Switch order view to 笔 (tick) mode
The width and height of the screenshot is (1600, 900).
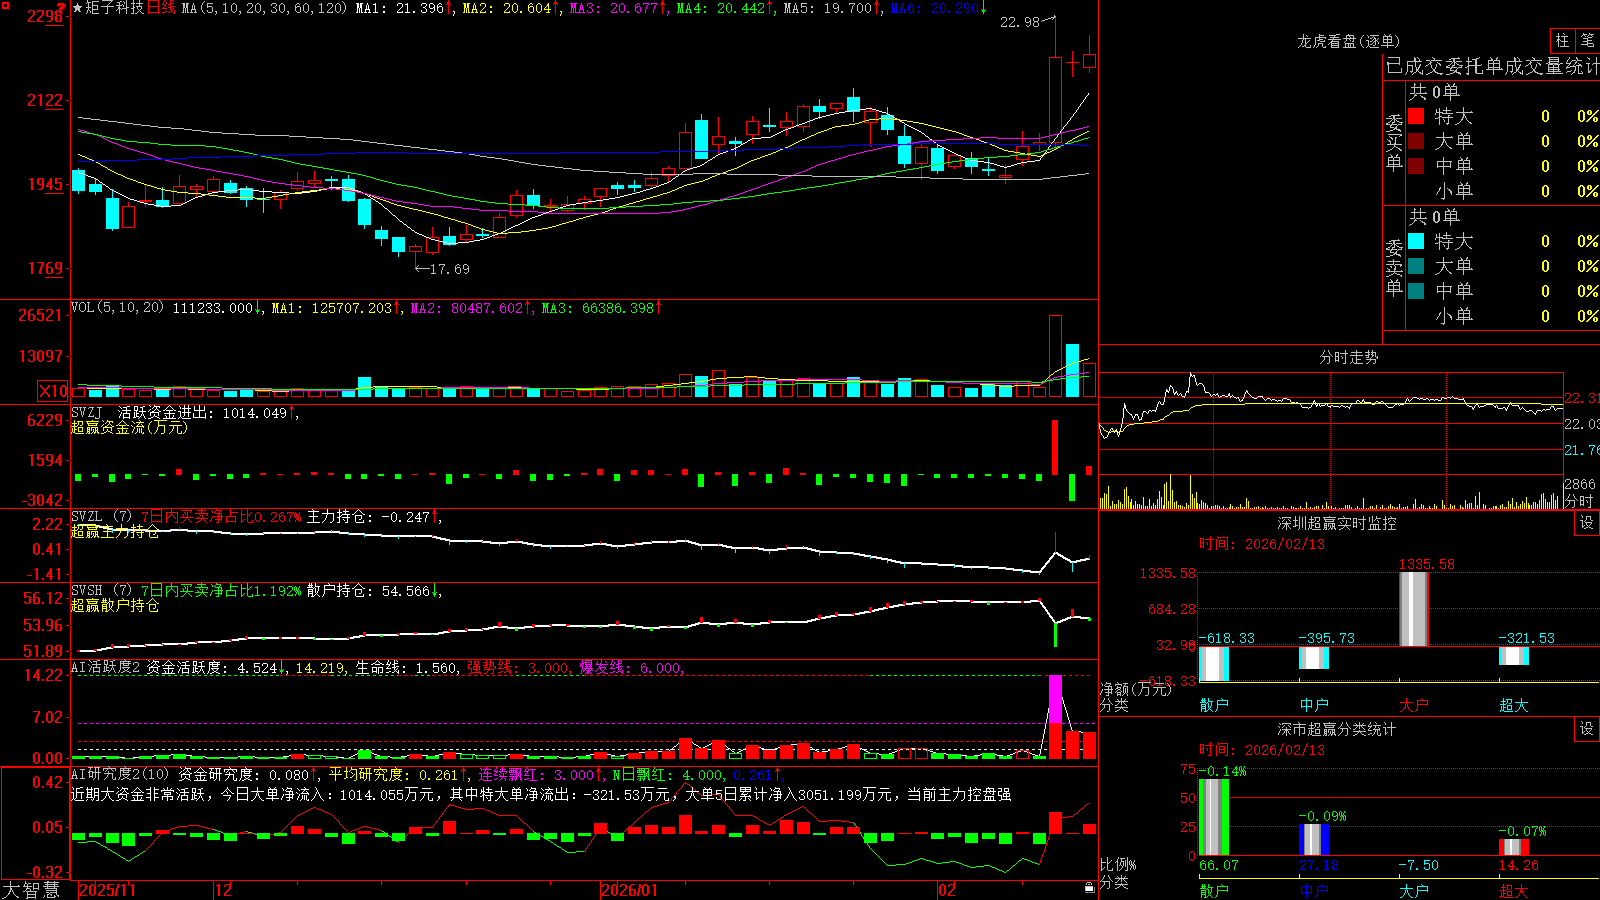pos(1588,40)
